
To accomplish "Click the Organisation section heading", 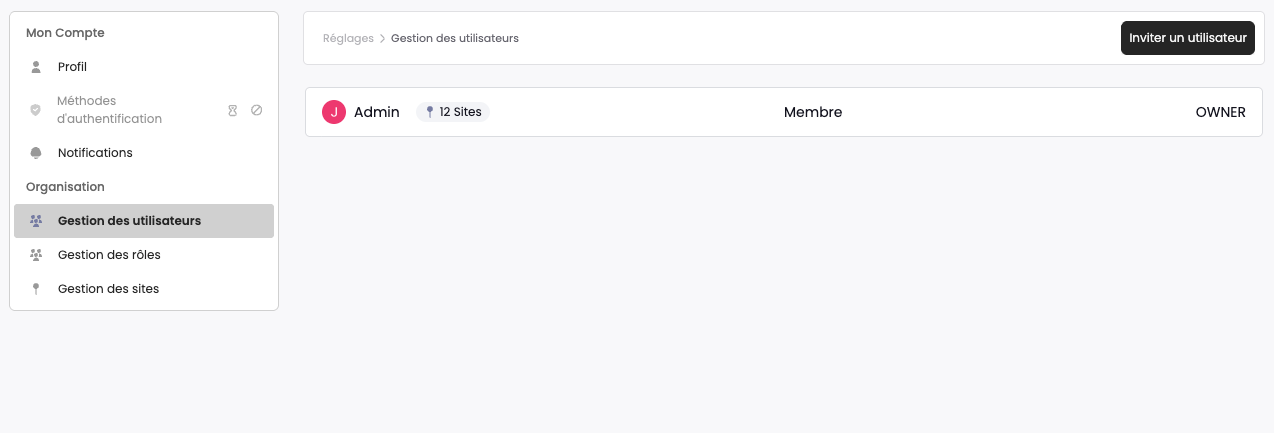I will tap(65, 187).
